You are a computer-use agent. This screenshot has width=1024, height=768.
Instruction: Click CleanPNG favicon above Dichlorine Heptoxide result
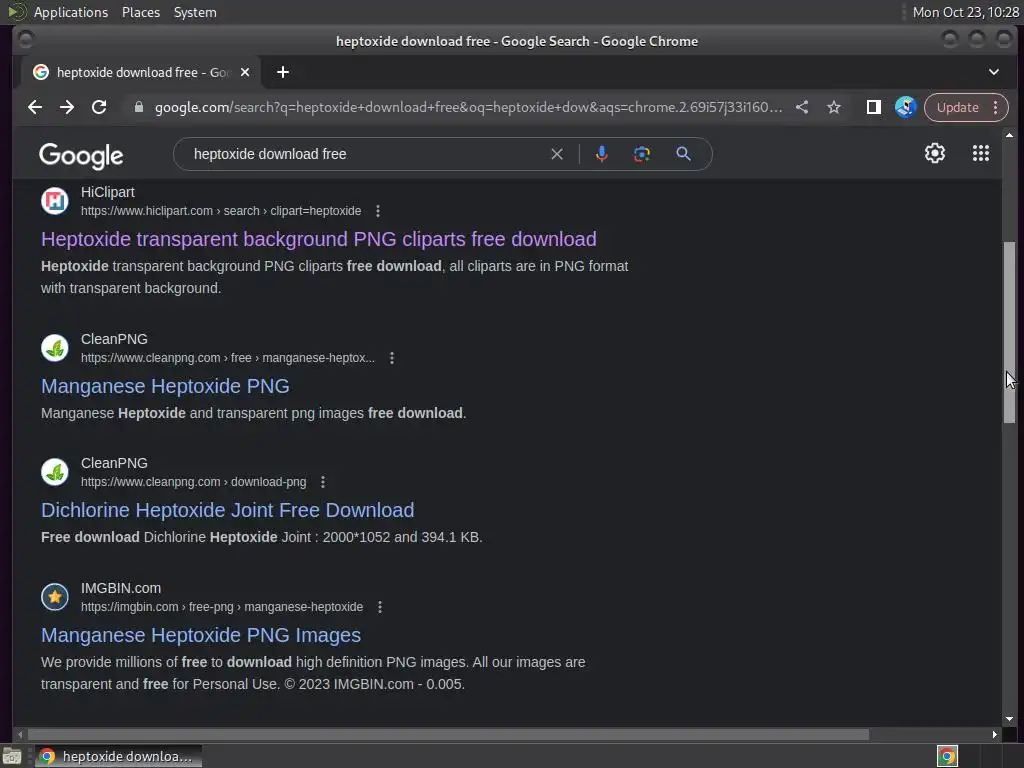click(55, 472)
